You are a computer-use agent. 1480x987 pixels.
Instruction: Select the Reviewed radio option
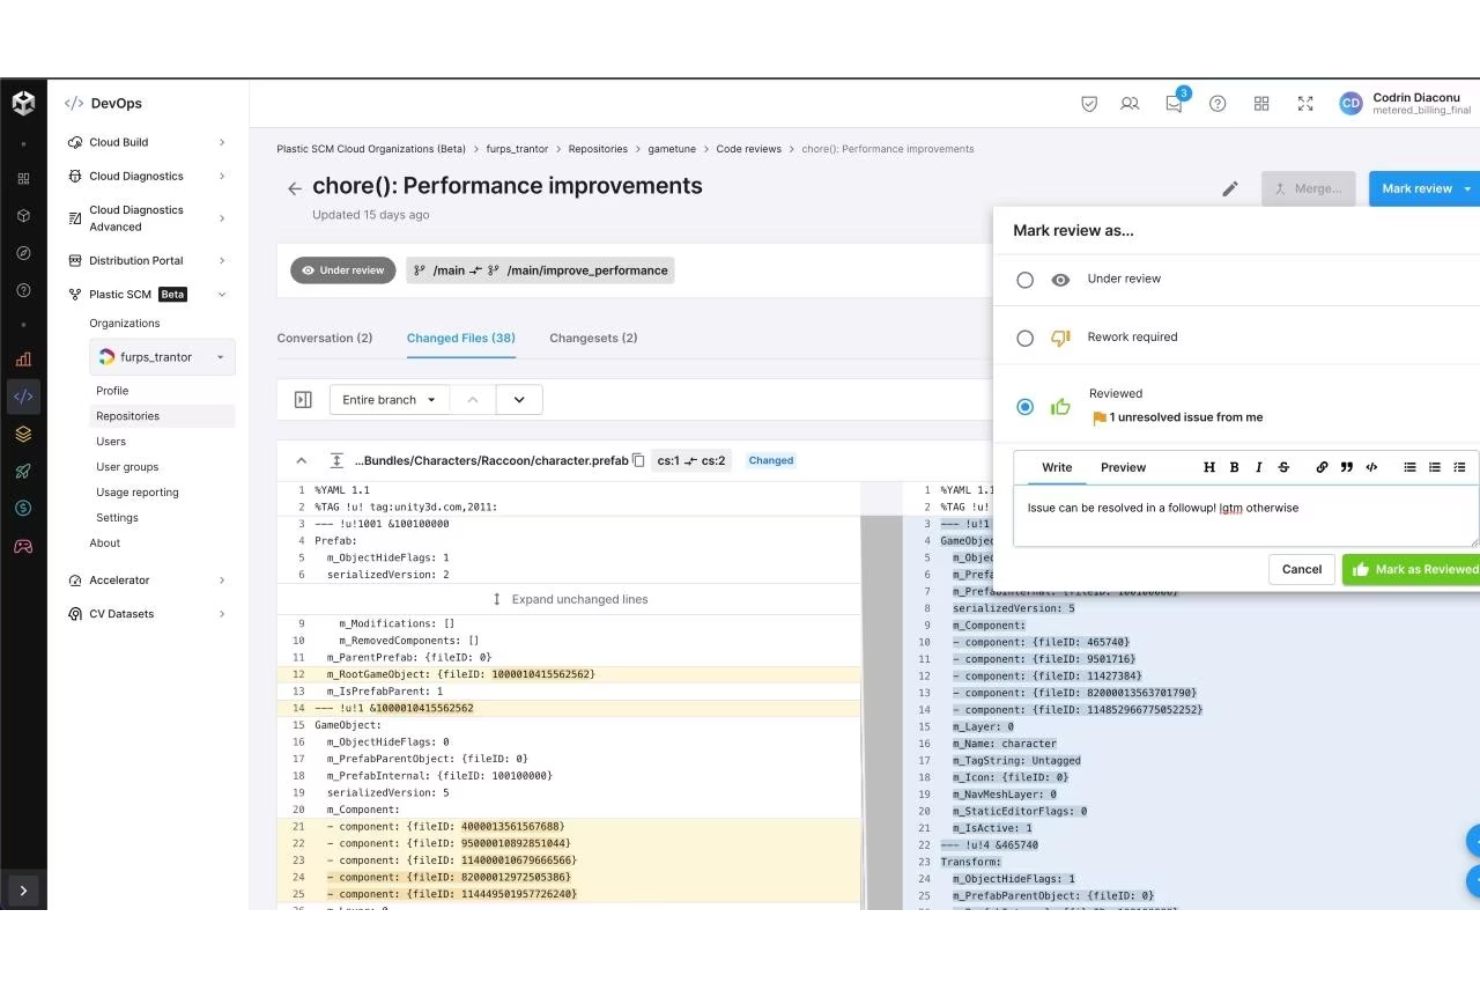click(x=1025, y=407)
